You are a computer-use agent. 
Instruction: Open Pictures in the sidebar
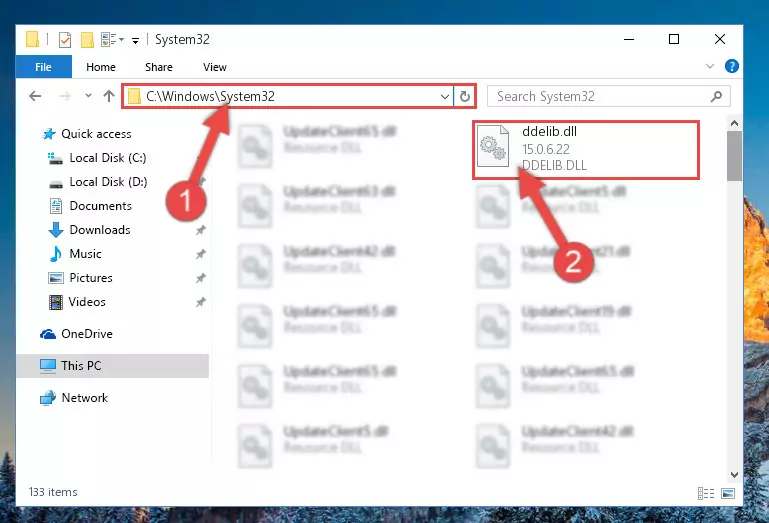(x=91, y=278)
